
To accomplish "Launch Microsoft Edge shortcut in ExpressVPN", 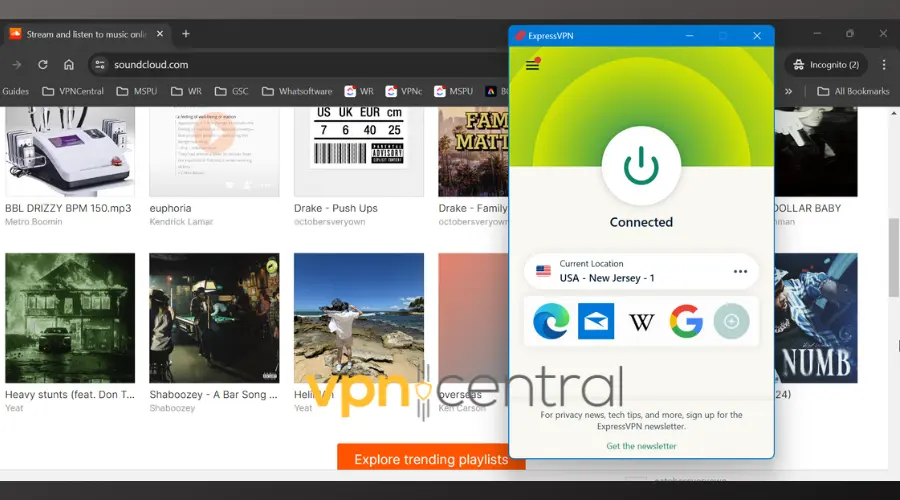I will (551, 321).
